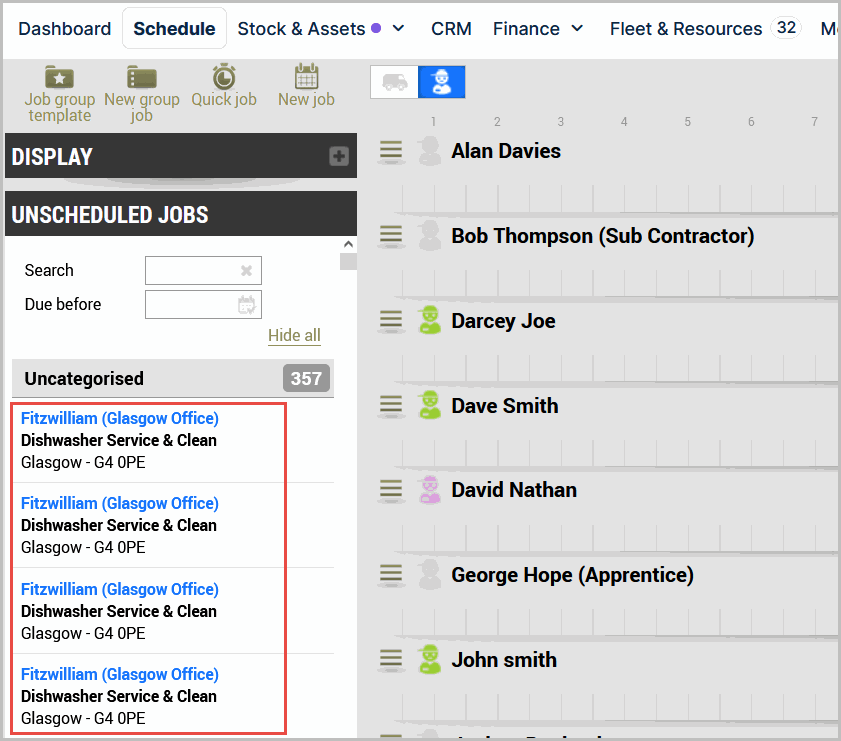Click the Bob Thompson drag handle
The width and height of the screenshot is (841, 741).
tap(391, 235)
